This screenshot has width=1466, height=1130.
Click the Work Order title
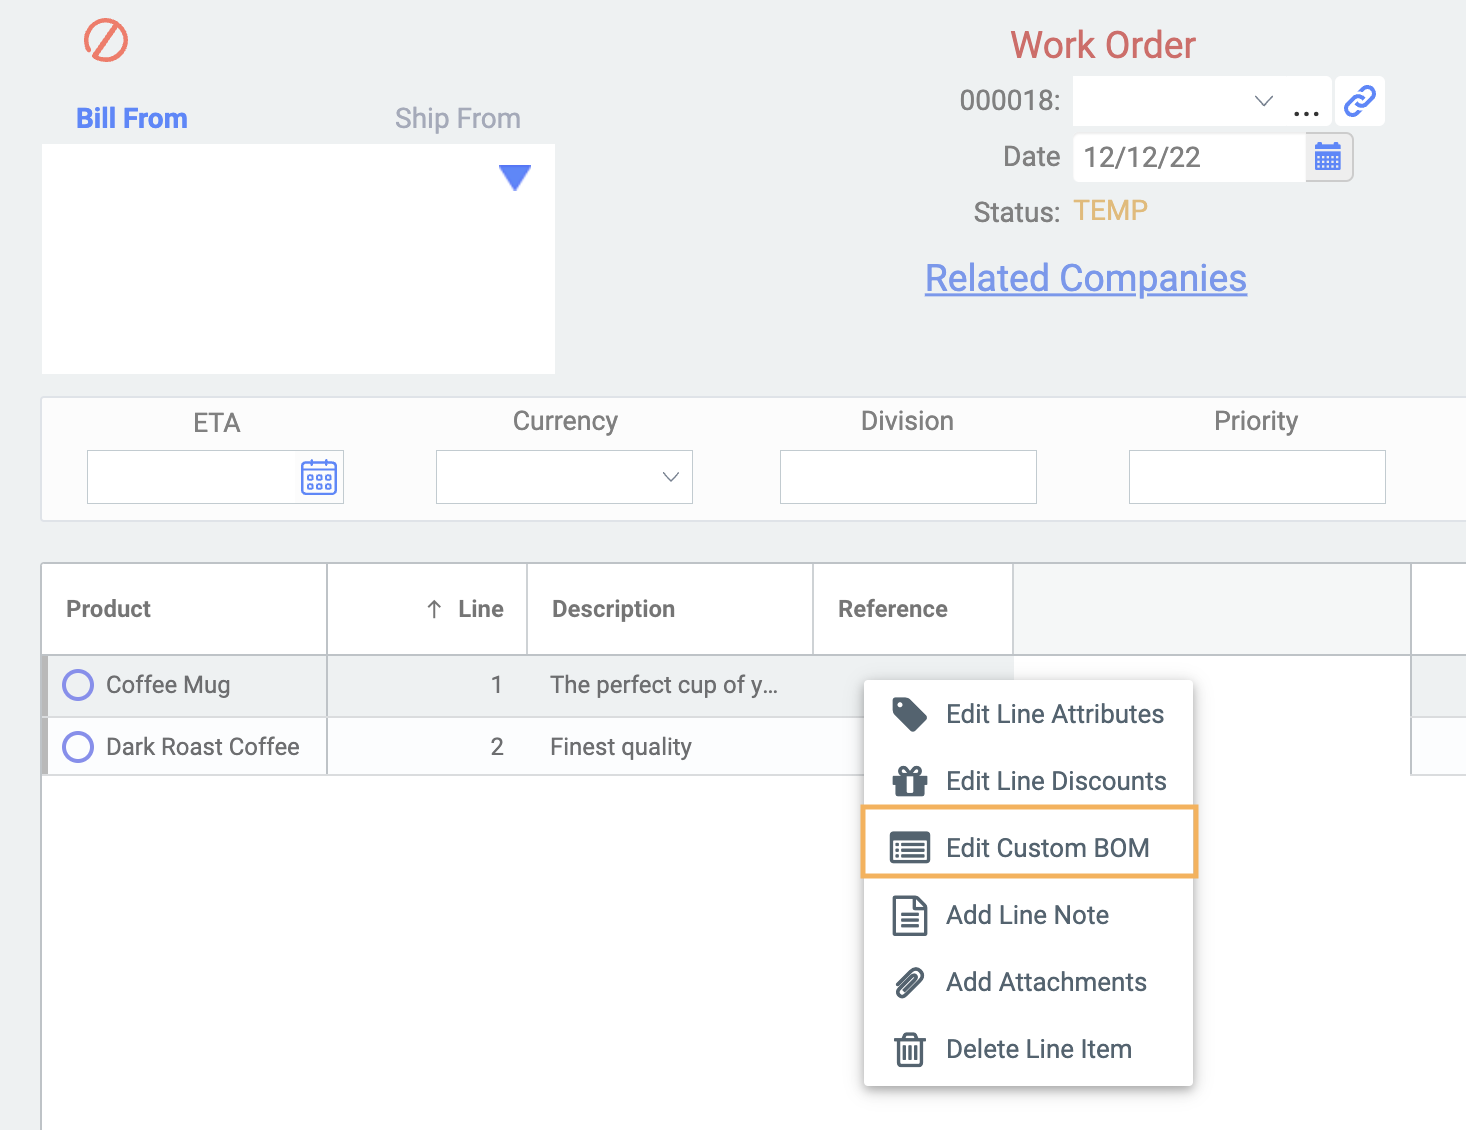[x=1103, y=45]
